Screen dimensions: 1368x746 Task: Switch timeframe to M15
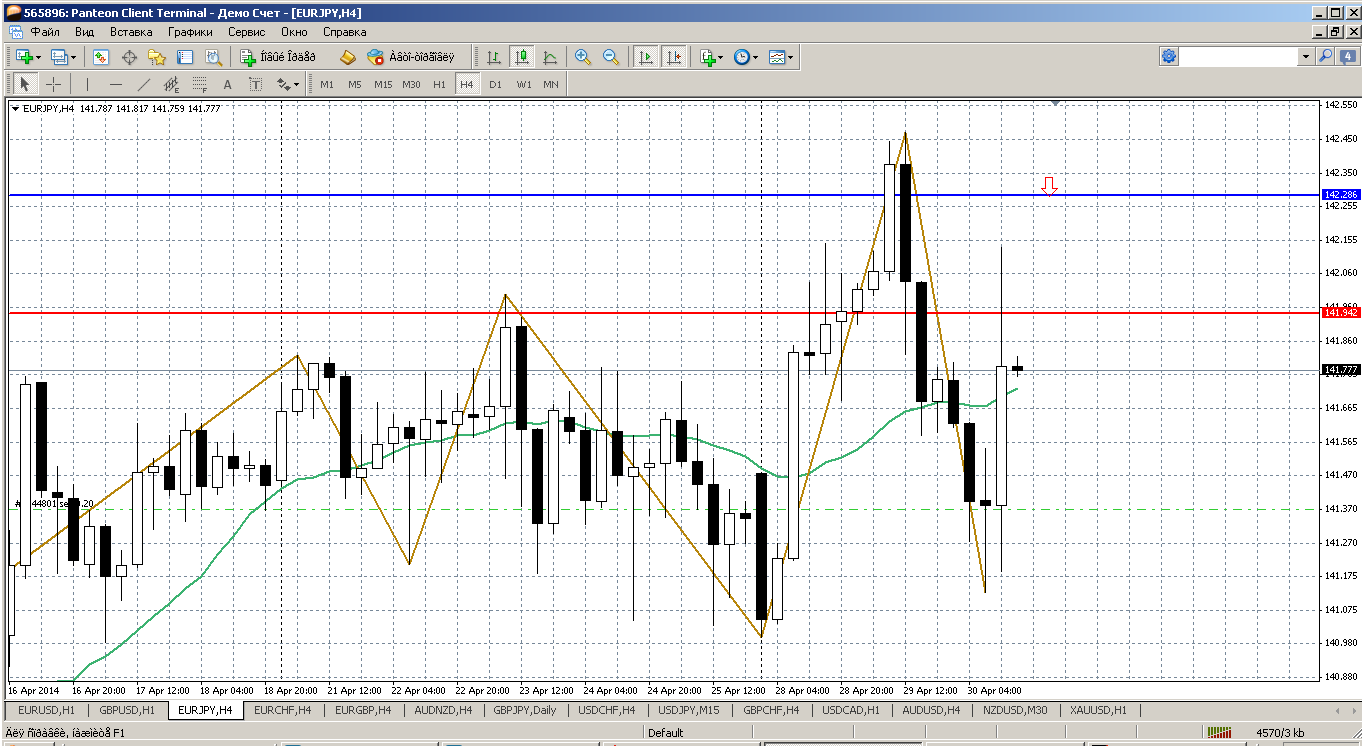pos(383,84)
